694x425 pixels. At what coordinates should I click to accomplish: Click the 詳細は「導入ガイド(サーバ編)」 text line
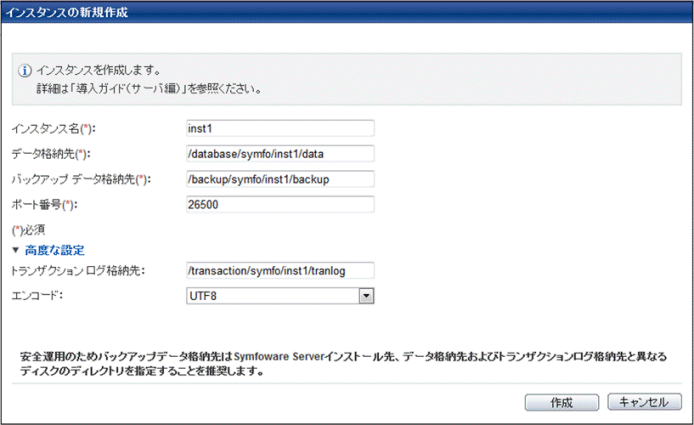tap(149, 89)
